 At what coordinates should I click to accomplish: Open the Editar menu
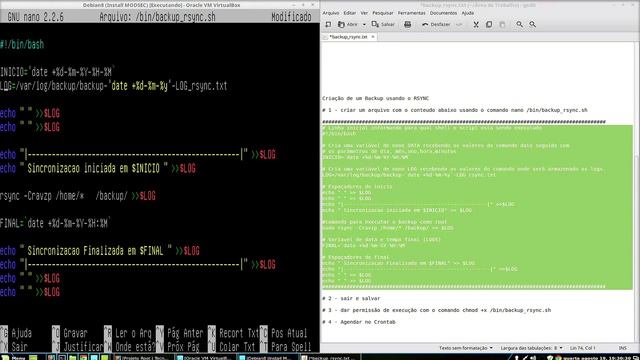[349, 13]
